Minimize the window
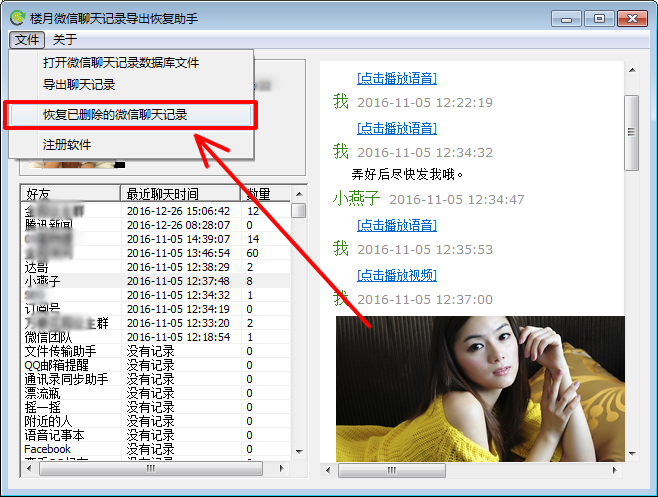The width and height of the screenshot is (658, 497). (567, 18)
